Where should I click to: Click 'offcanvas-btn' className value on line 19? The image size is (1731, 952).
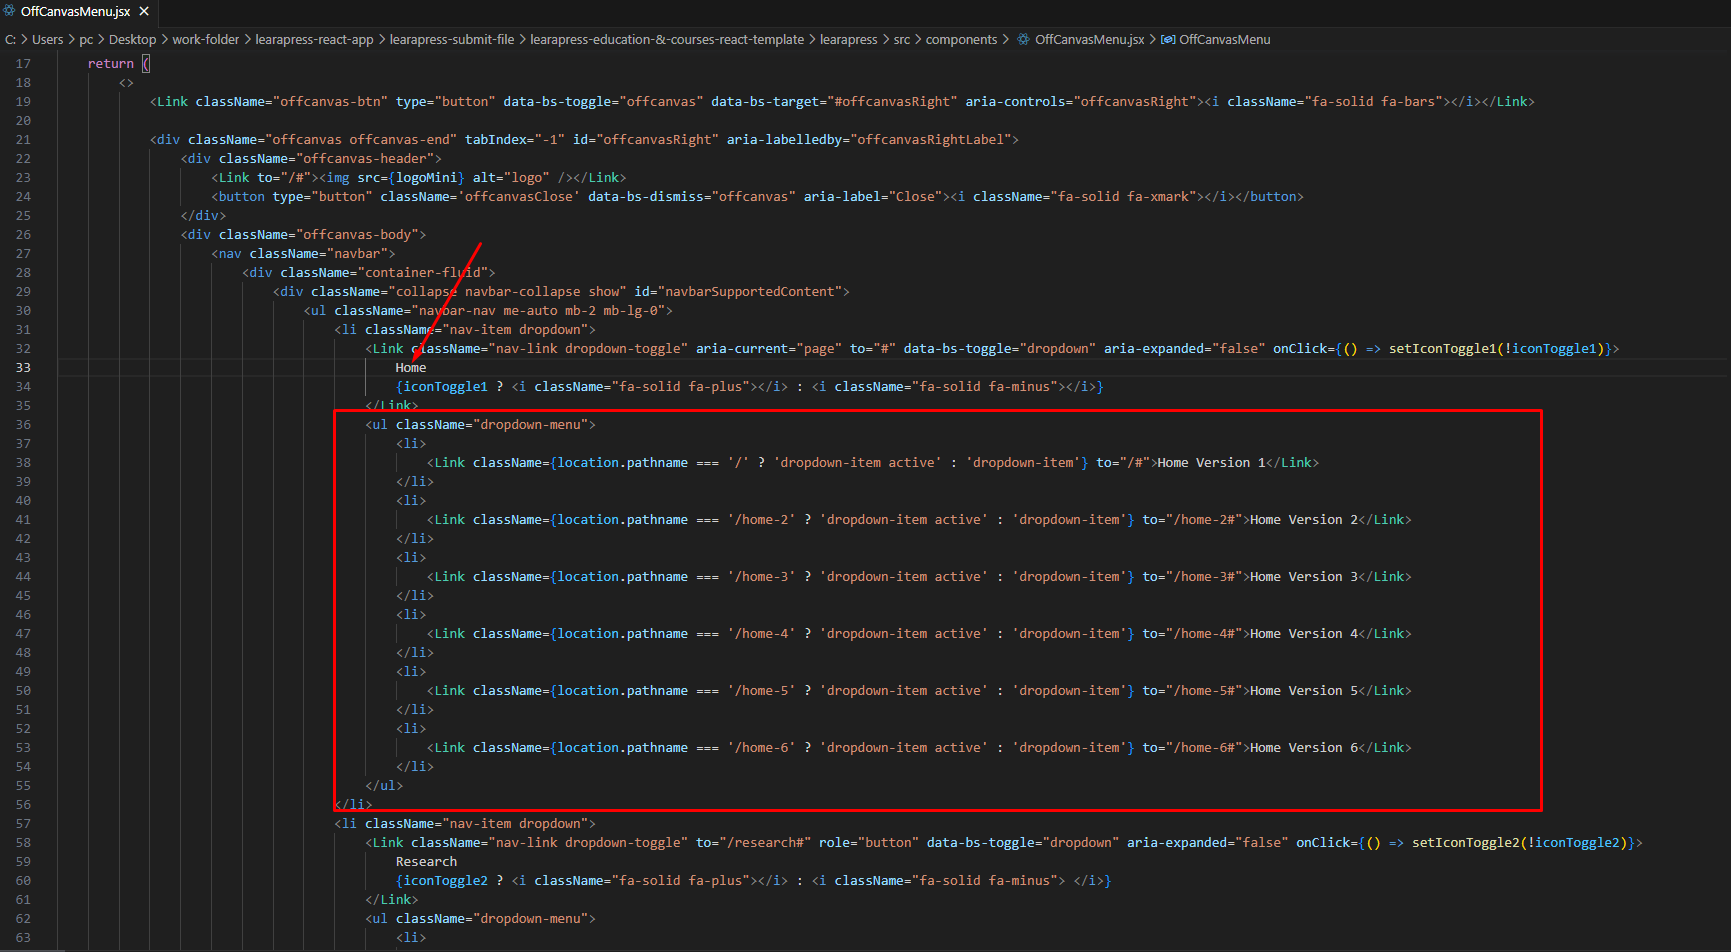pos(330,102)
